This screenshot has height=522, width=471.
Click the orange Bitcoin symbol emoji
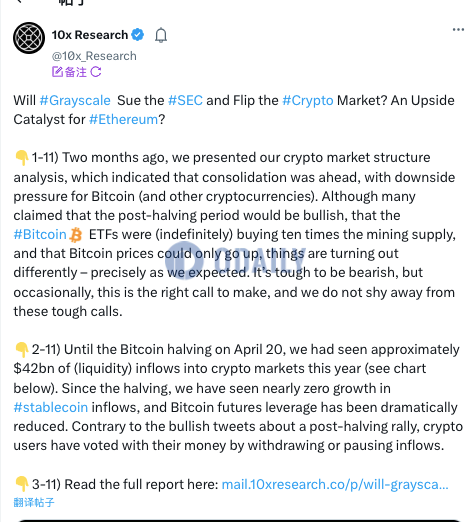pyautogui.click(x=76, y=235)
